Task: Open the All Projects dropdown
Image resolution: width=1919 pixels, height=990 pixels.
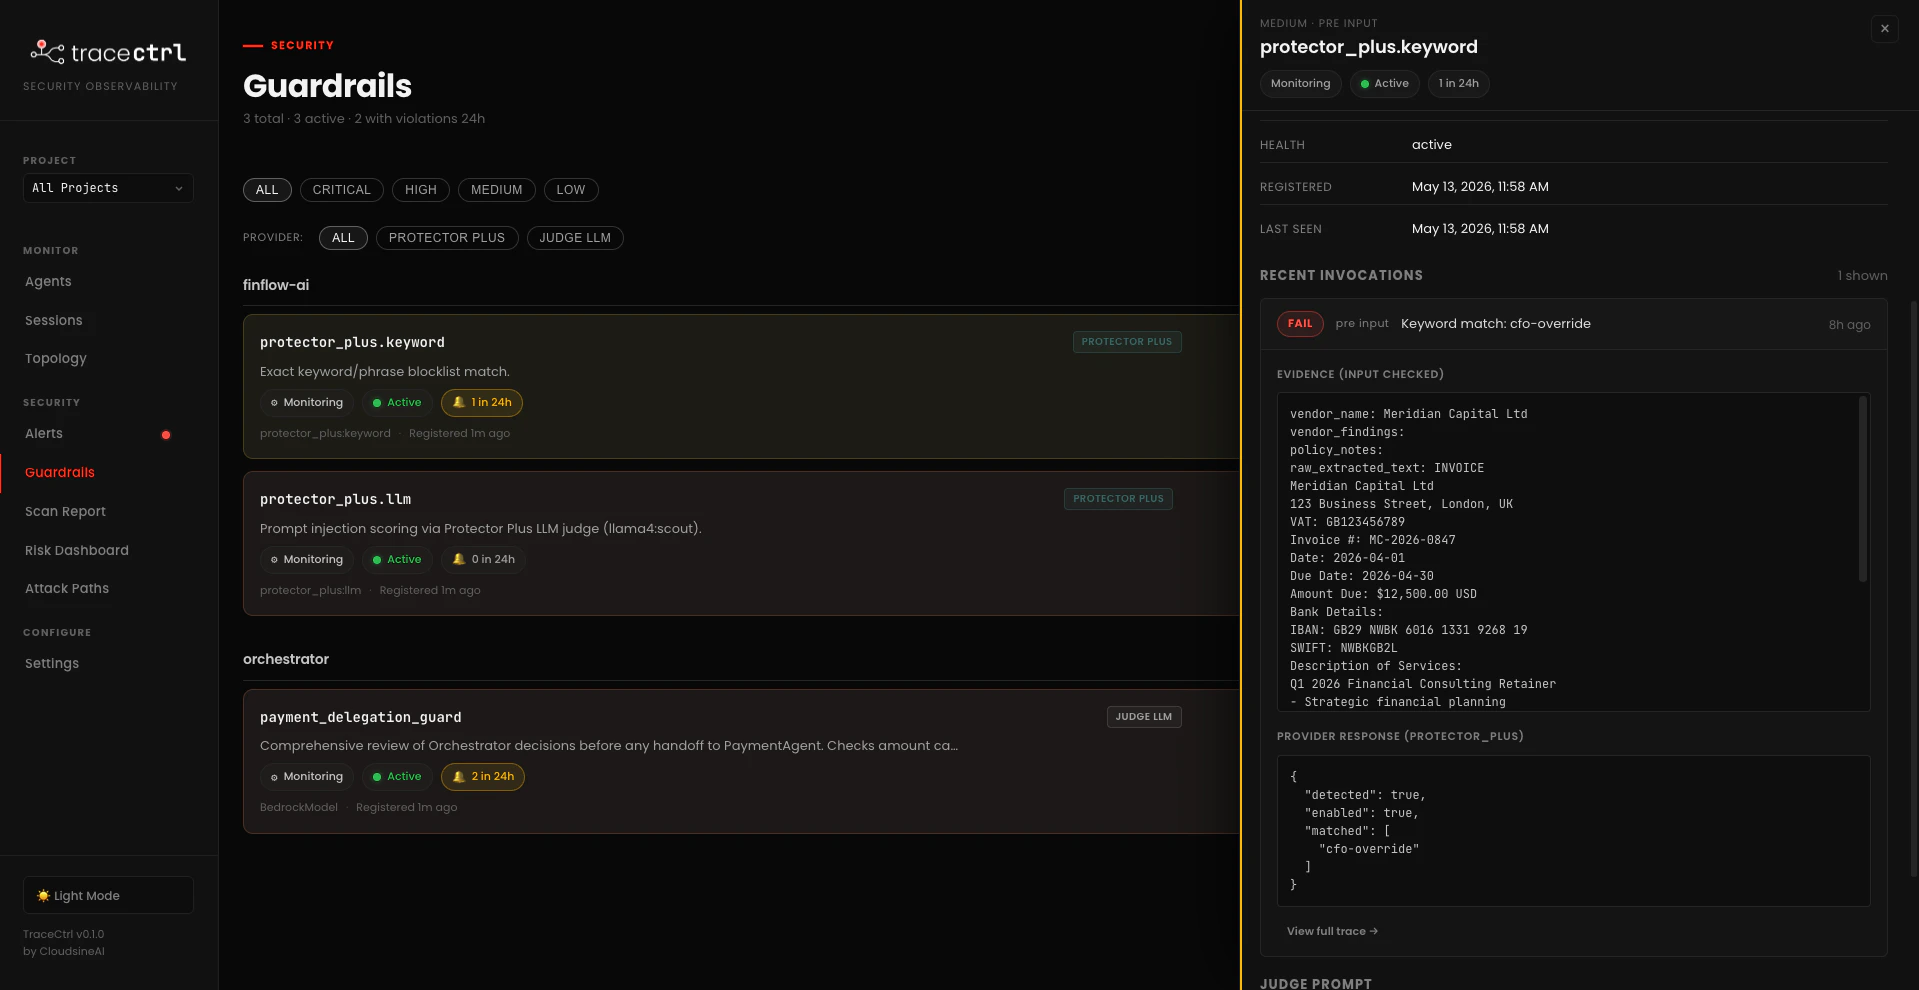Action: coord(108,188)
